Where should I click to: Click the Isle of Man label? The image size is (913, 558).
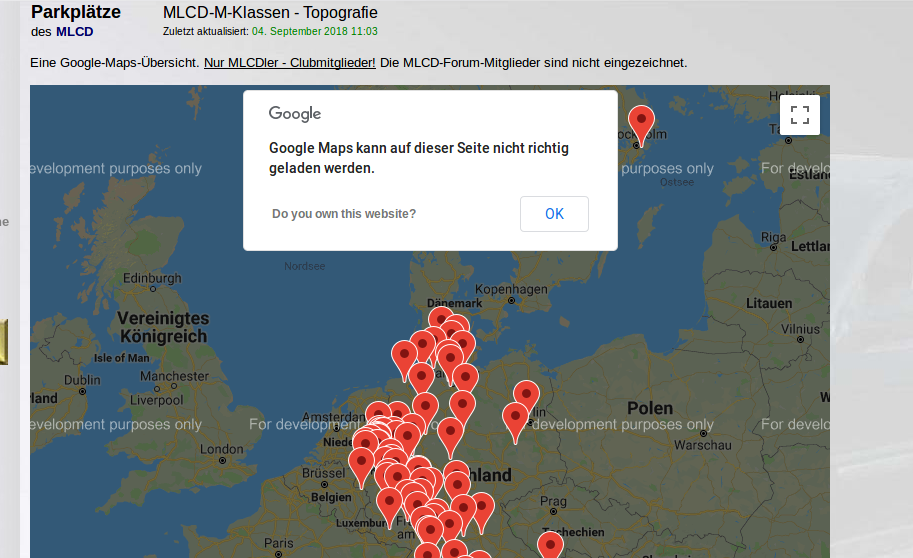pos(122,358)
